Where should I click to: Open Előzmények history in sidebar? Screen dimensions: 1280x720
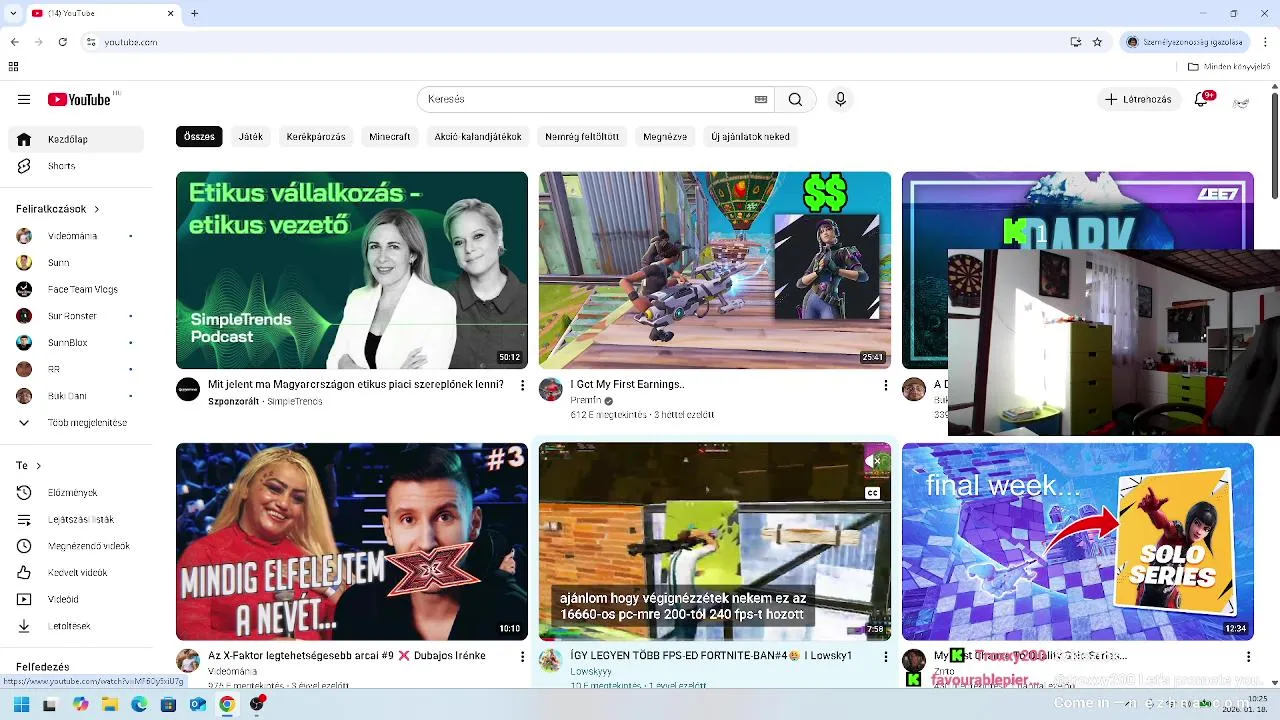(76, 493)
